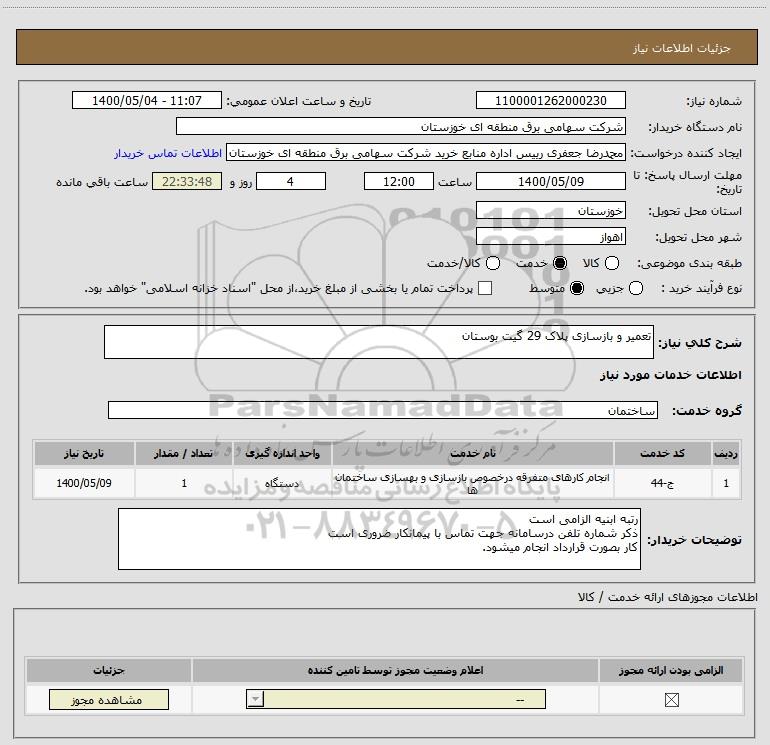The image size is (770, 745).
Task: Click the unit cell دستگاه
Action: [x=282, y=483]
